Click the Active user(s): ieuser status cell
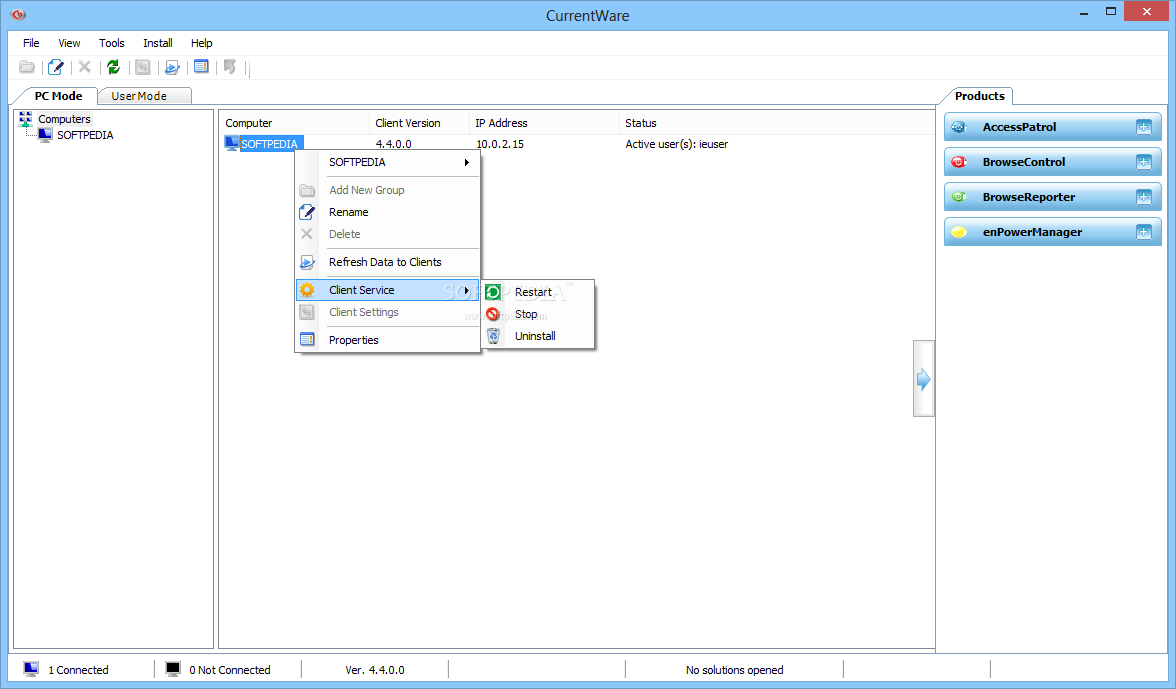The height and width of the screenshot is (689, 1176). [676, 144]
